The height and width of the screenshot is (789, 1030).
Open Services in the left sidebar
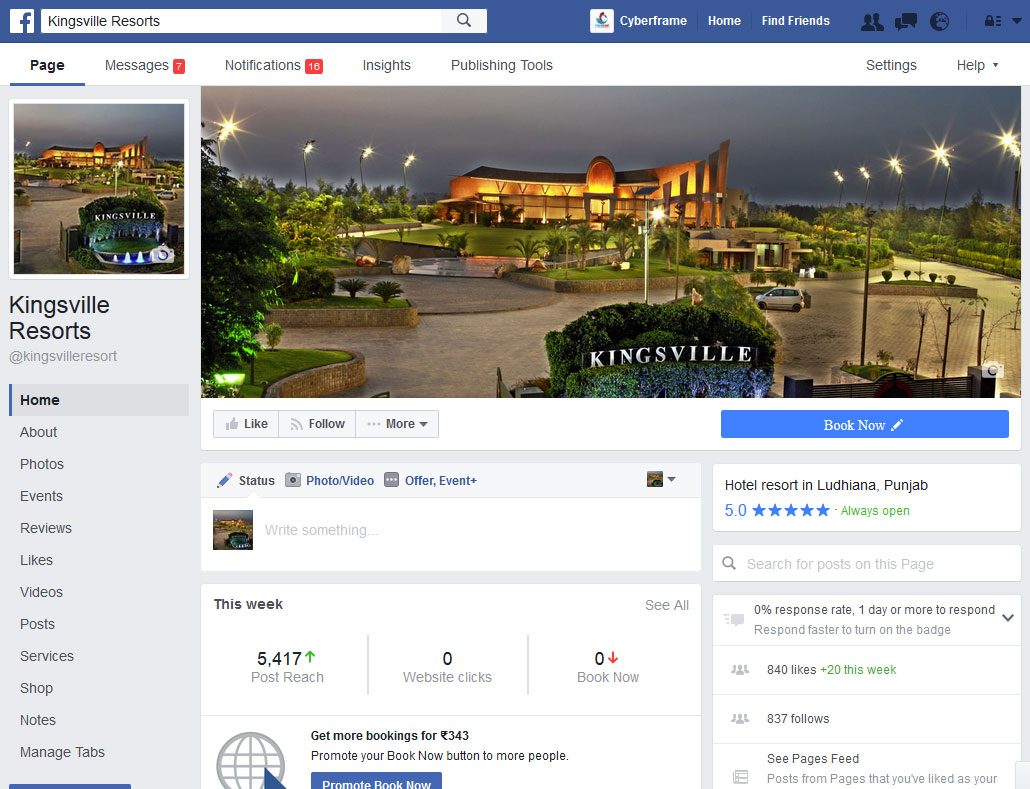coord(47,656)
